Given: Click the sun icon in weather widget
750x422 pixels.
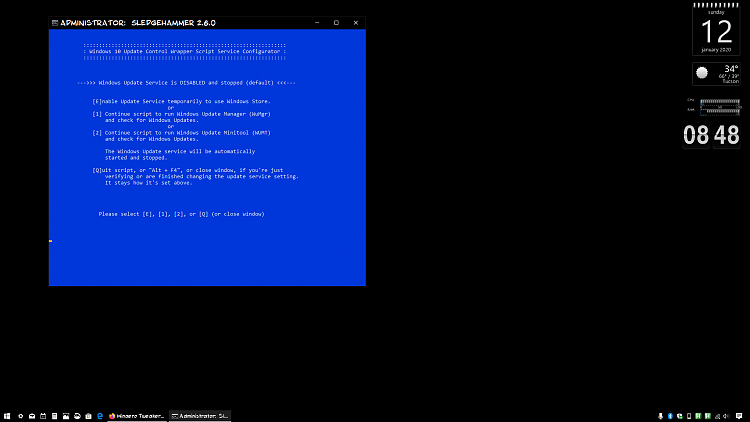Looking at the screenshot, I should 702,73.
